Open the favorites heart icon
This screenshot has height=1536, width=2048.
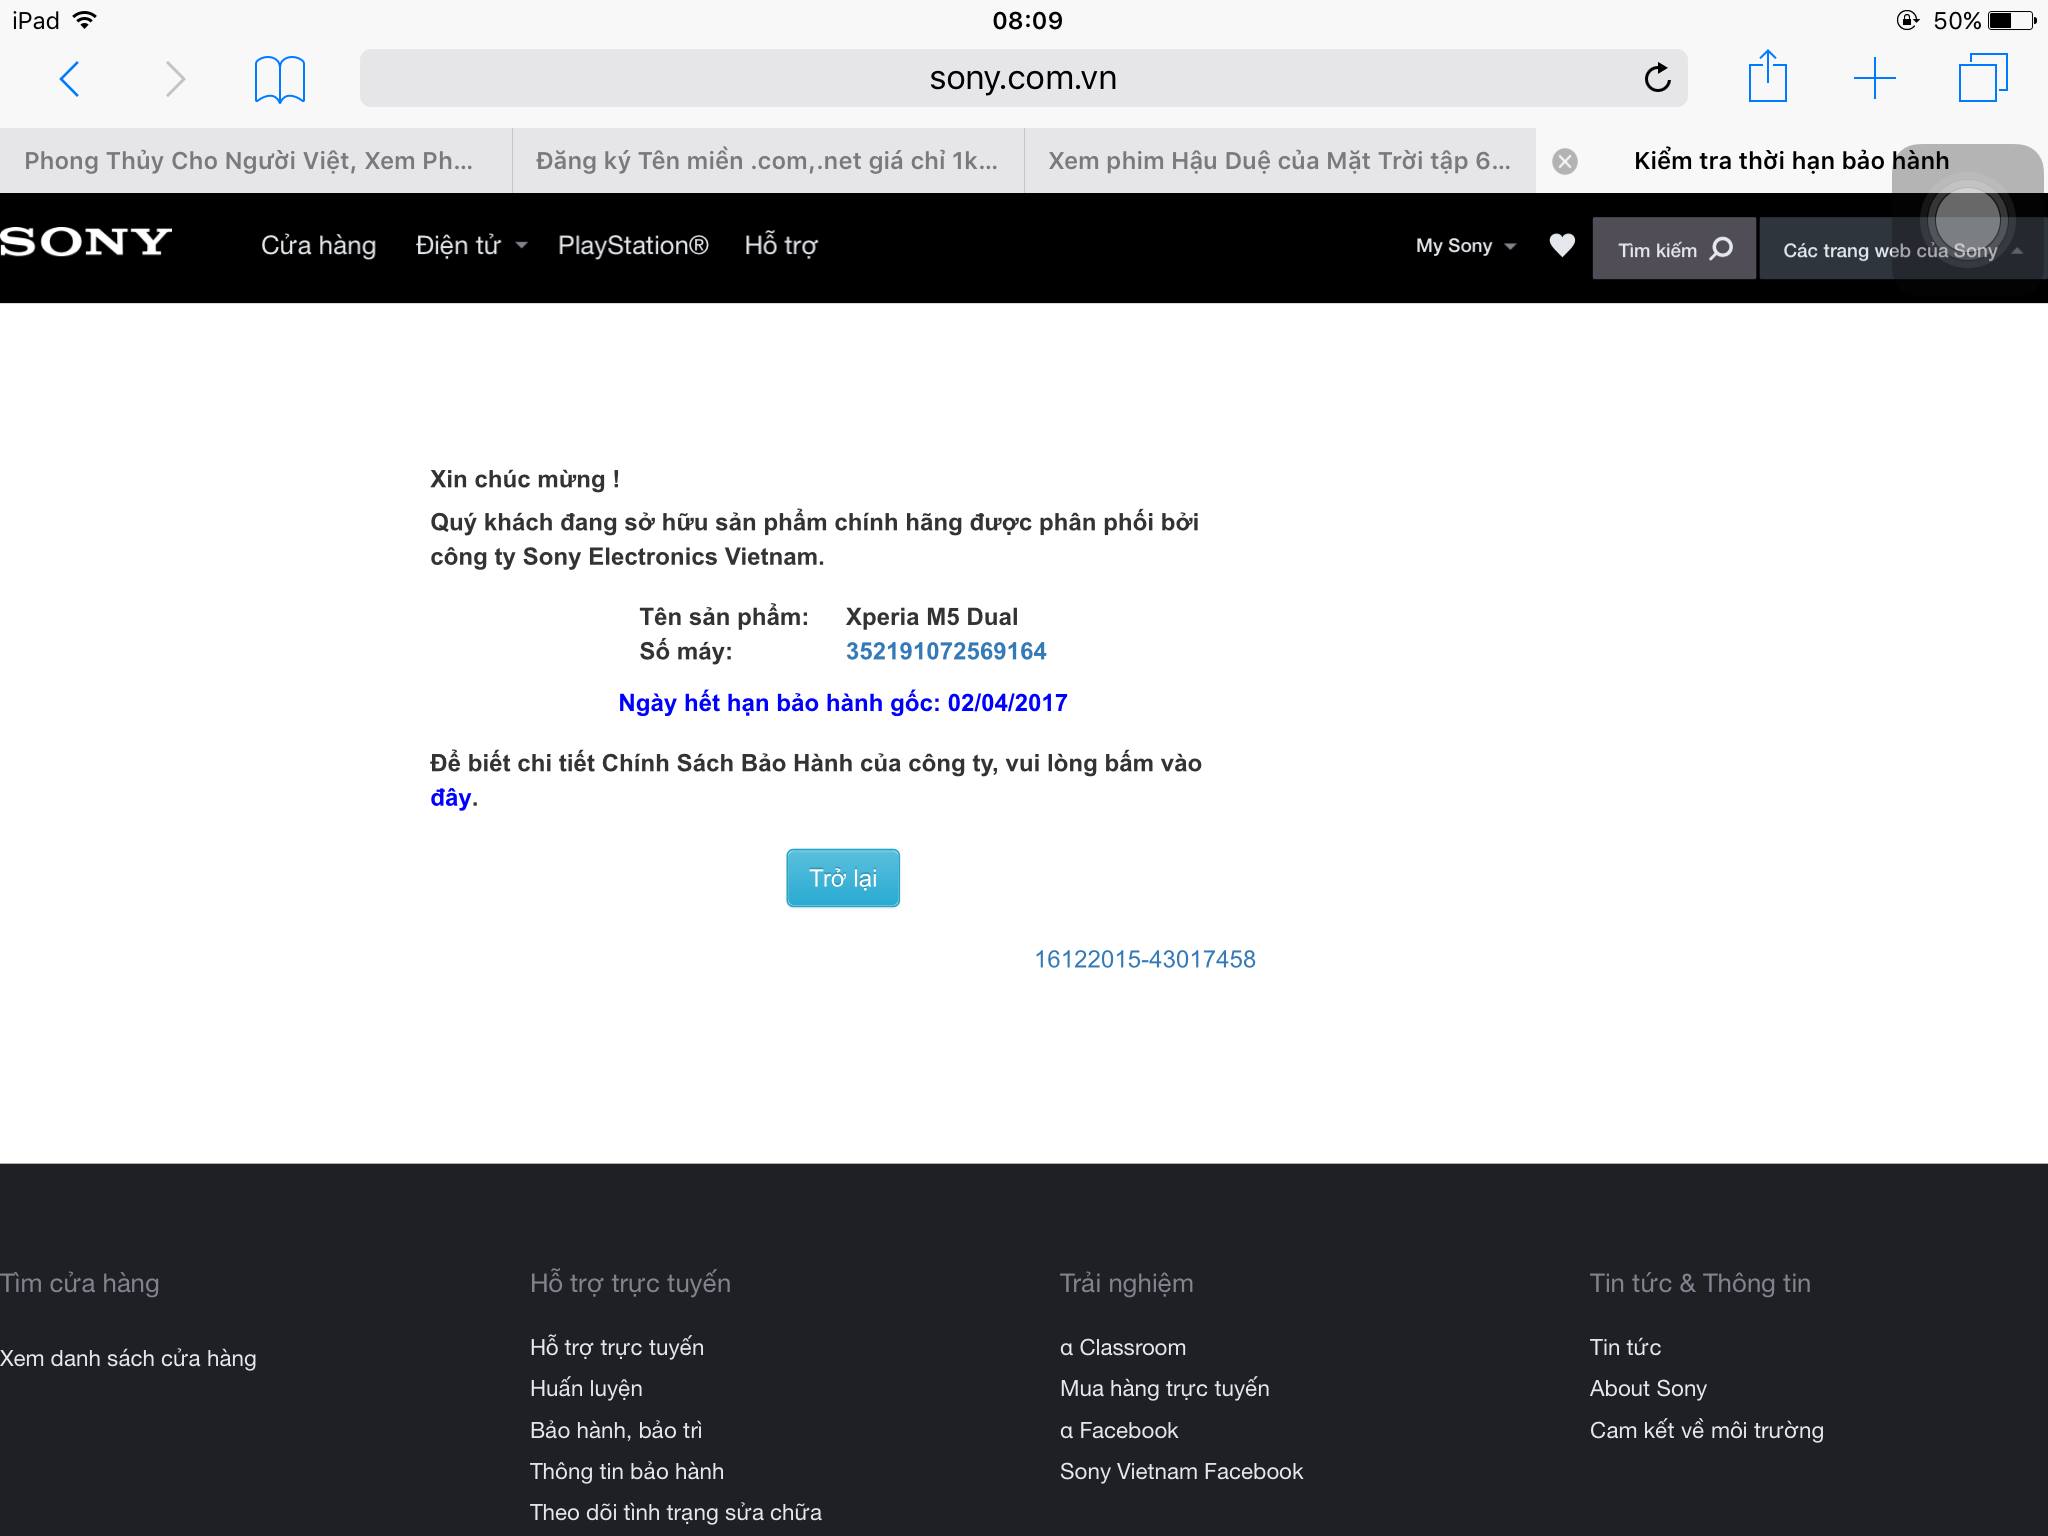[x=1562, y=245]
